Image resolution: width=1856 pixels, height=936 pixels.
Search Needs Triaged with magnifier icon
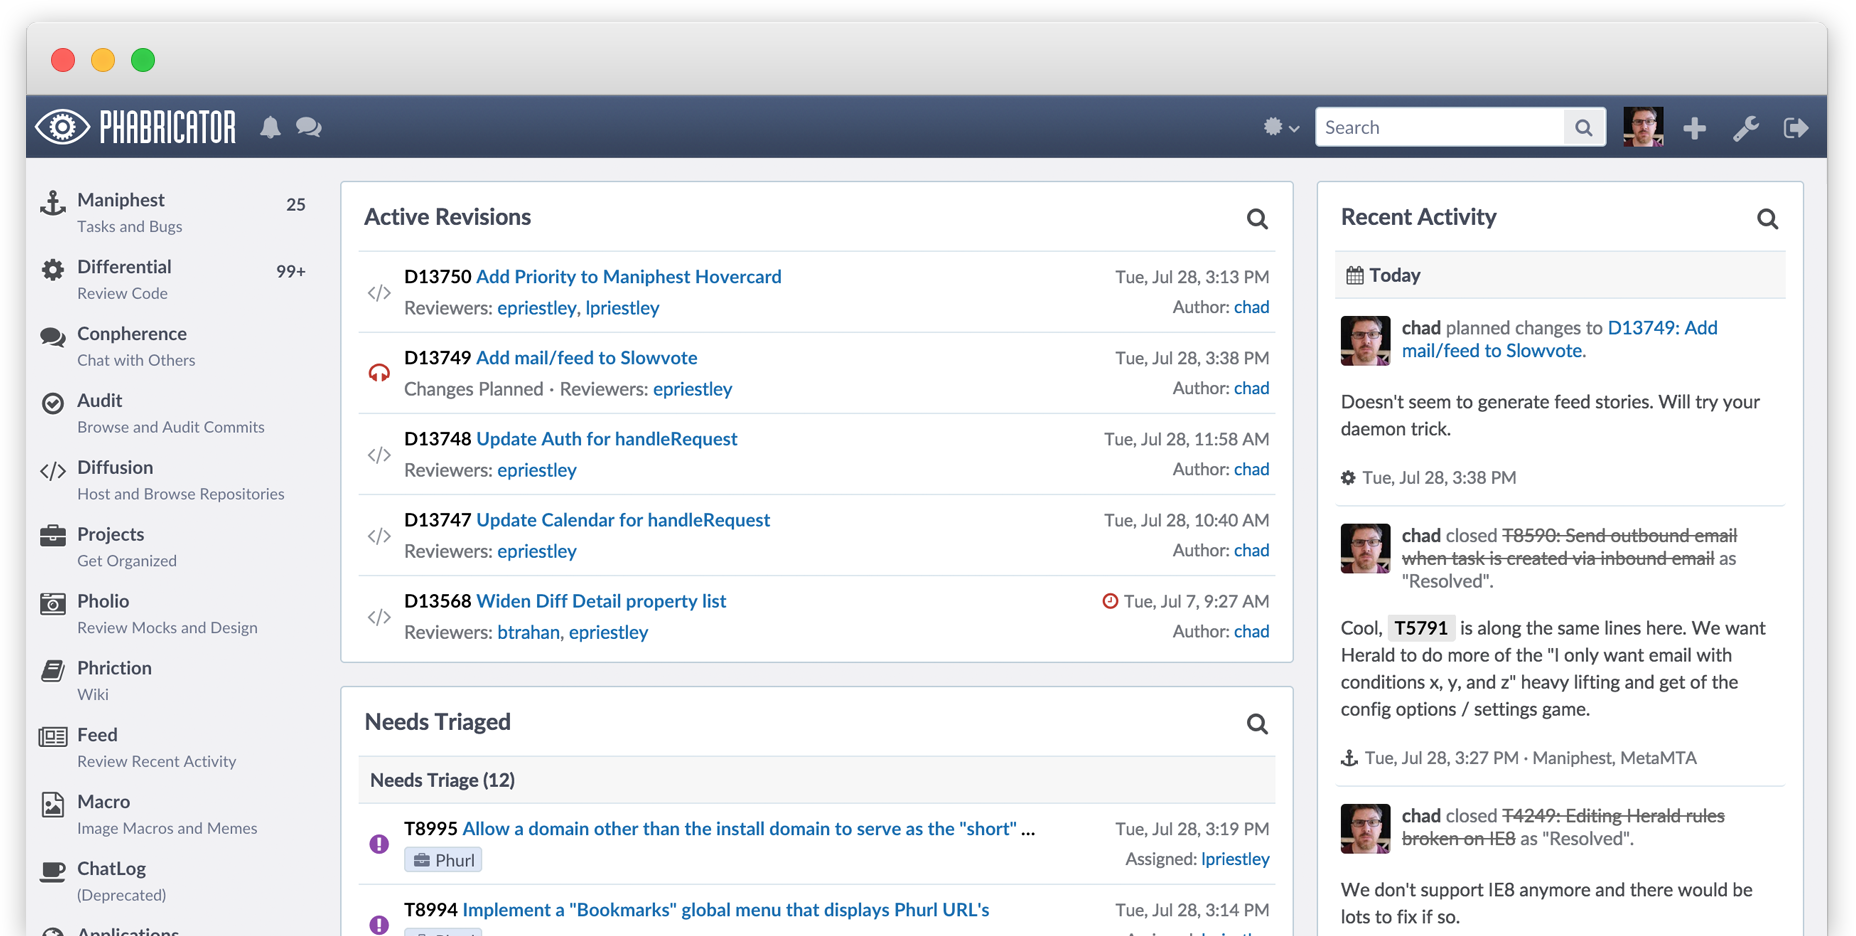point(1257,724)
